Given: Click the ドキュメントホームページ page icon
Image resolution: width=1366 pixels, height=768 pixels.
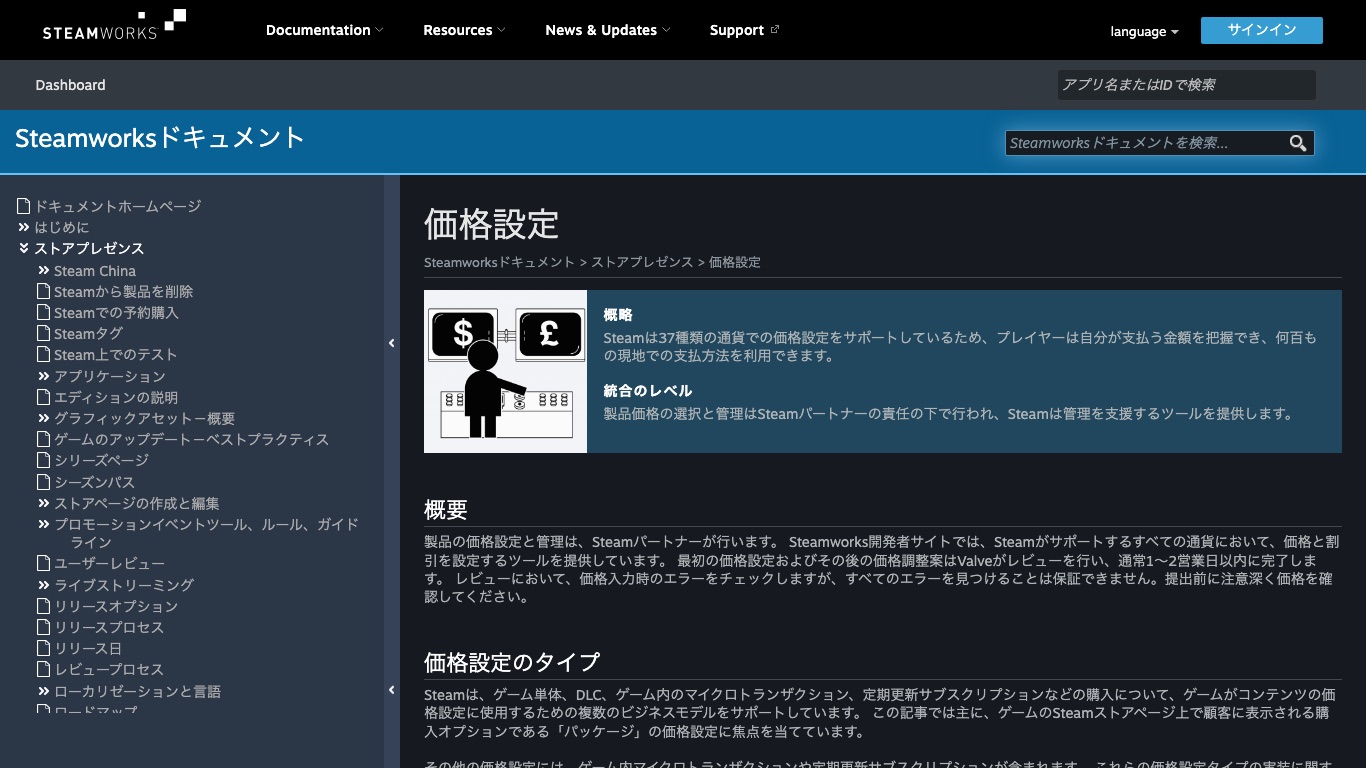Looking at the screenshot, I should coord(24,206).
